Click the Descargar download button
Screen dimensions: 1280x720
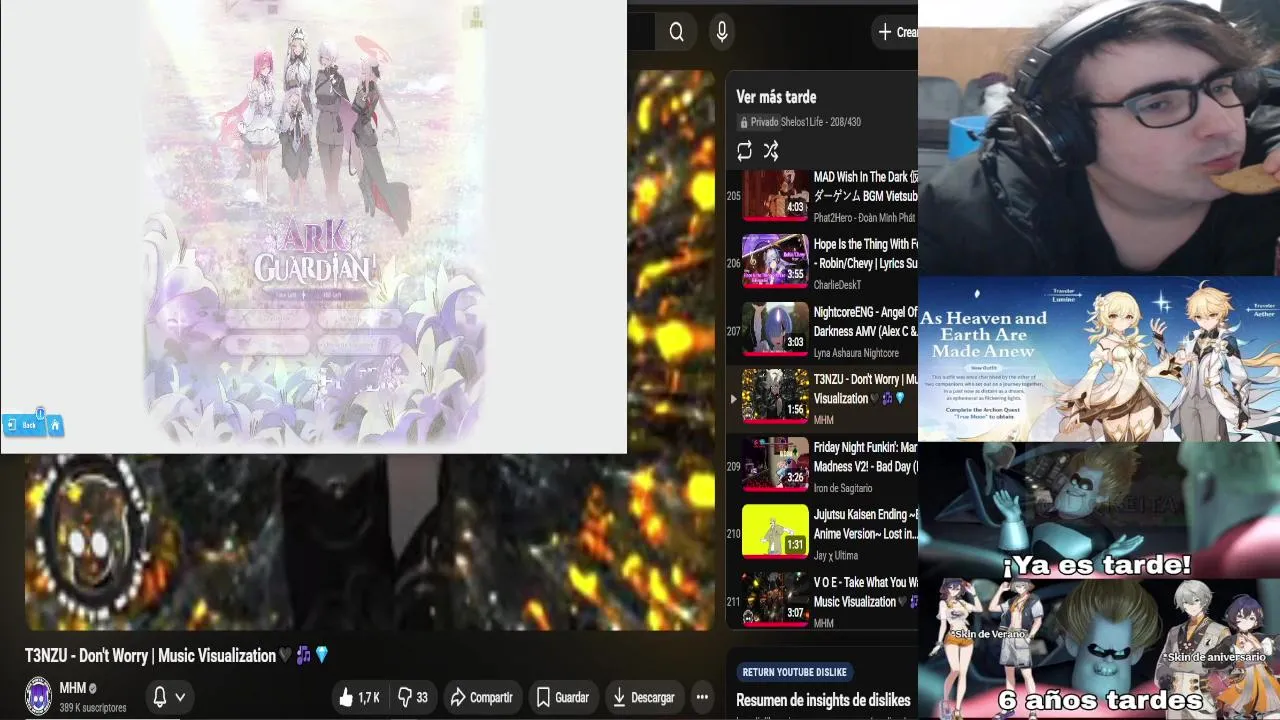pyautogui.click(x=644, y=697)
